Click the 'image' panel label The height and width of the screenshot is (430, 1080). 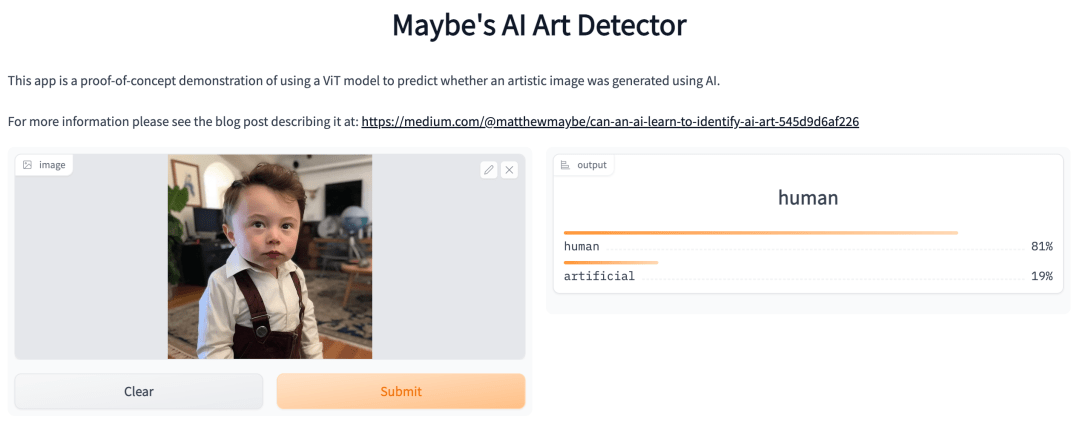tap(52, 165)
